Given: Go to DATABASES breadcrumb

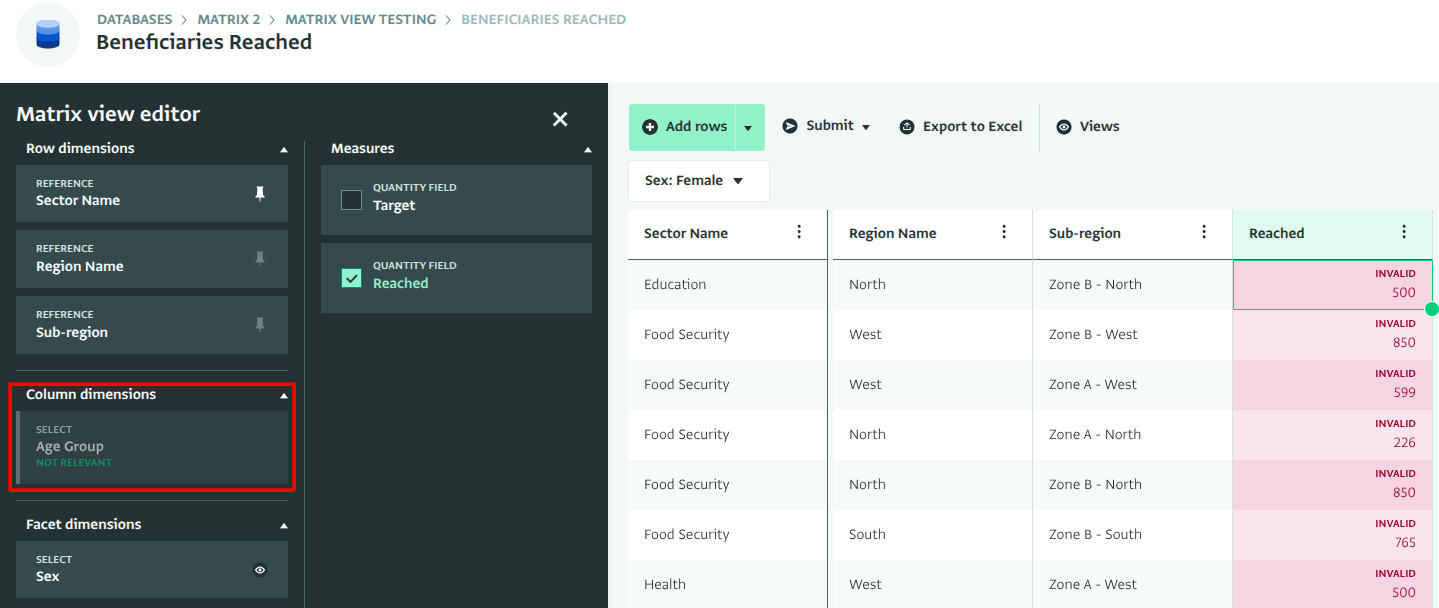Looking at the screenshot, I should click(134, 19).
